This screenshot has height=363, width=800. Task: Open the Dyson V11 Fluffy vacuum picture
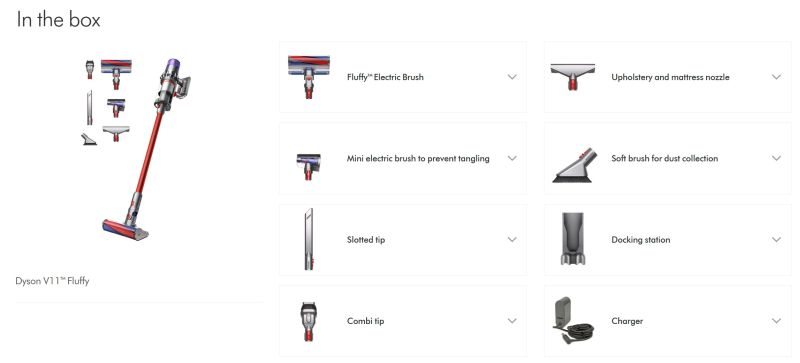[x=136, y=149]
